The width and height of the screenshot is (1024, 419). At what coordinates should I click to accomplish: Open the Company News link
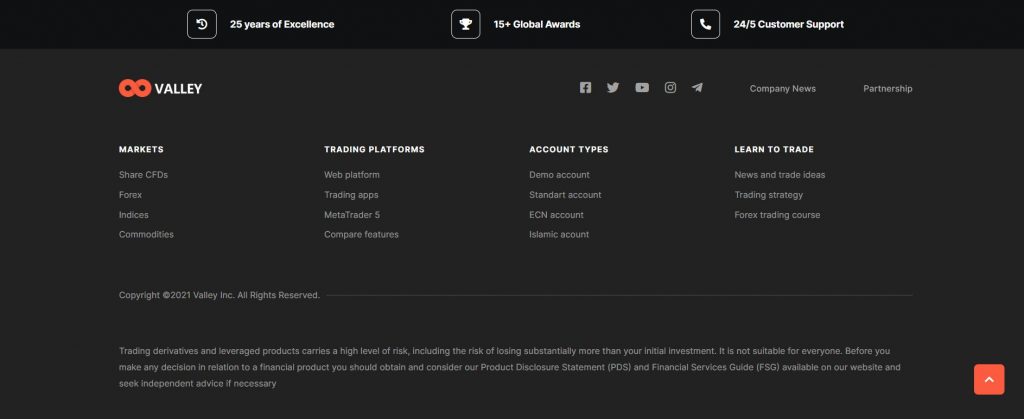pyautogui.click(x=782, y=89)
